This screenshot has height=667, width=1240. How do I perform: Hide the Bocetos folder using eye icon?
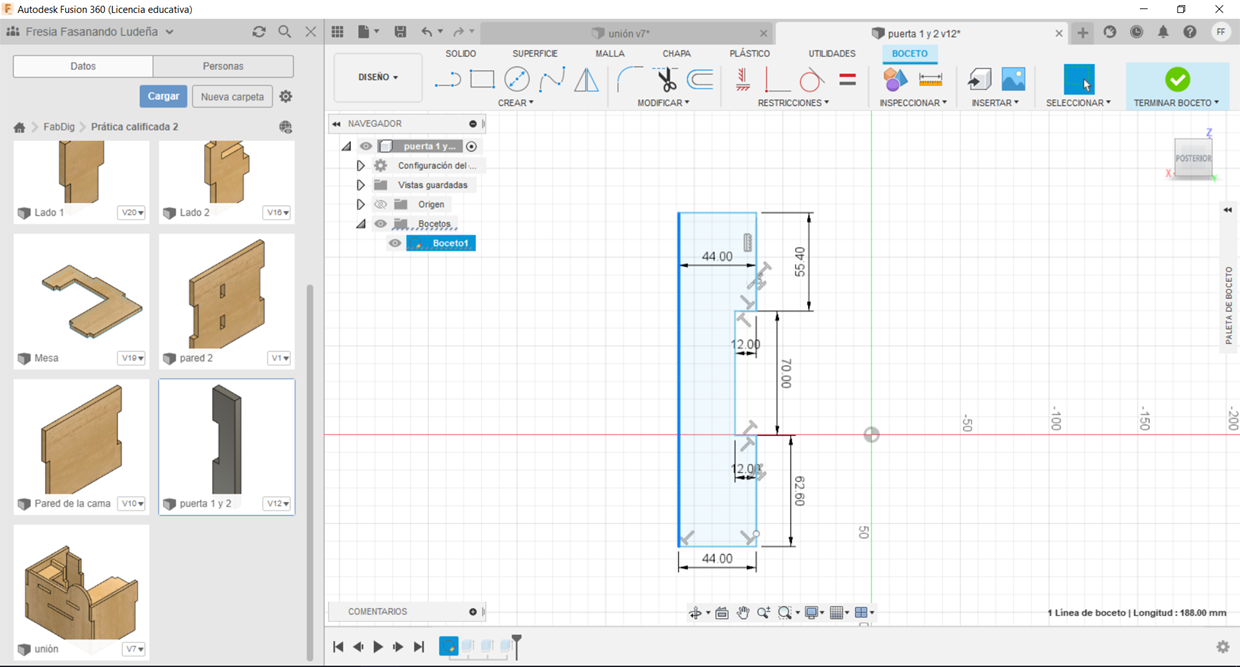[380, 224]
